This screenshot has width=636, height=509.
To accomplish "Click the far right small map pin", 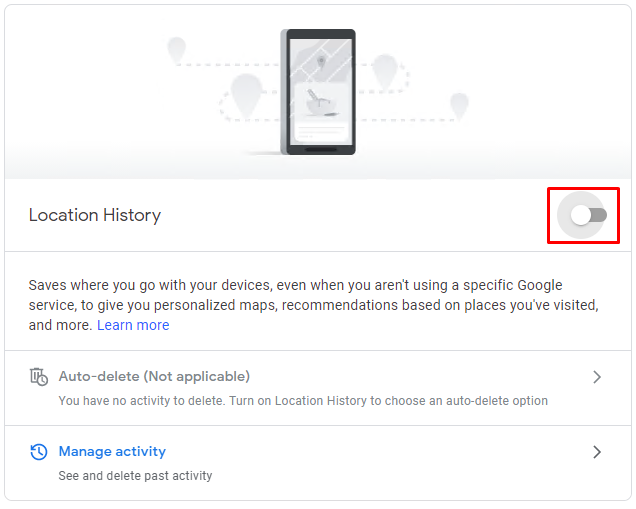I will pos(459,106).
